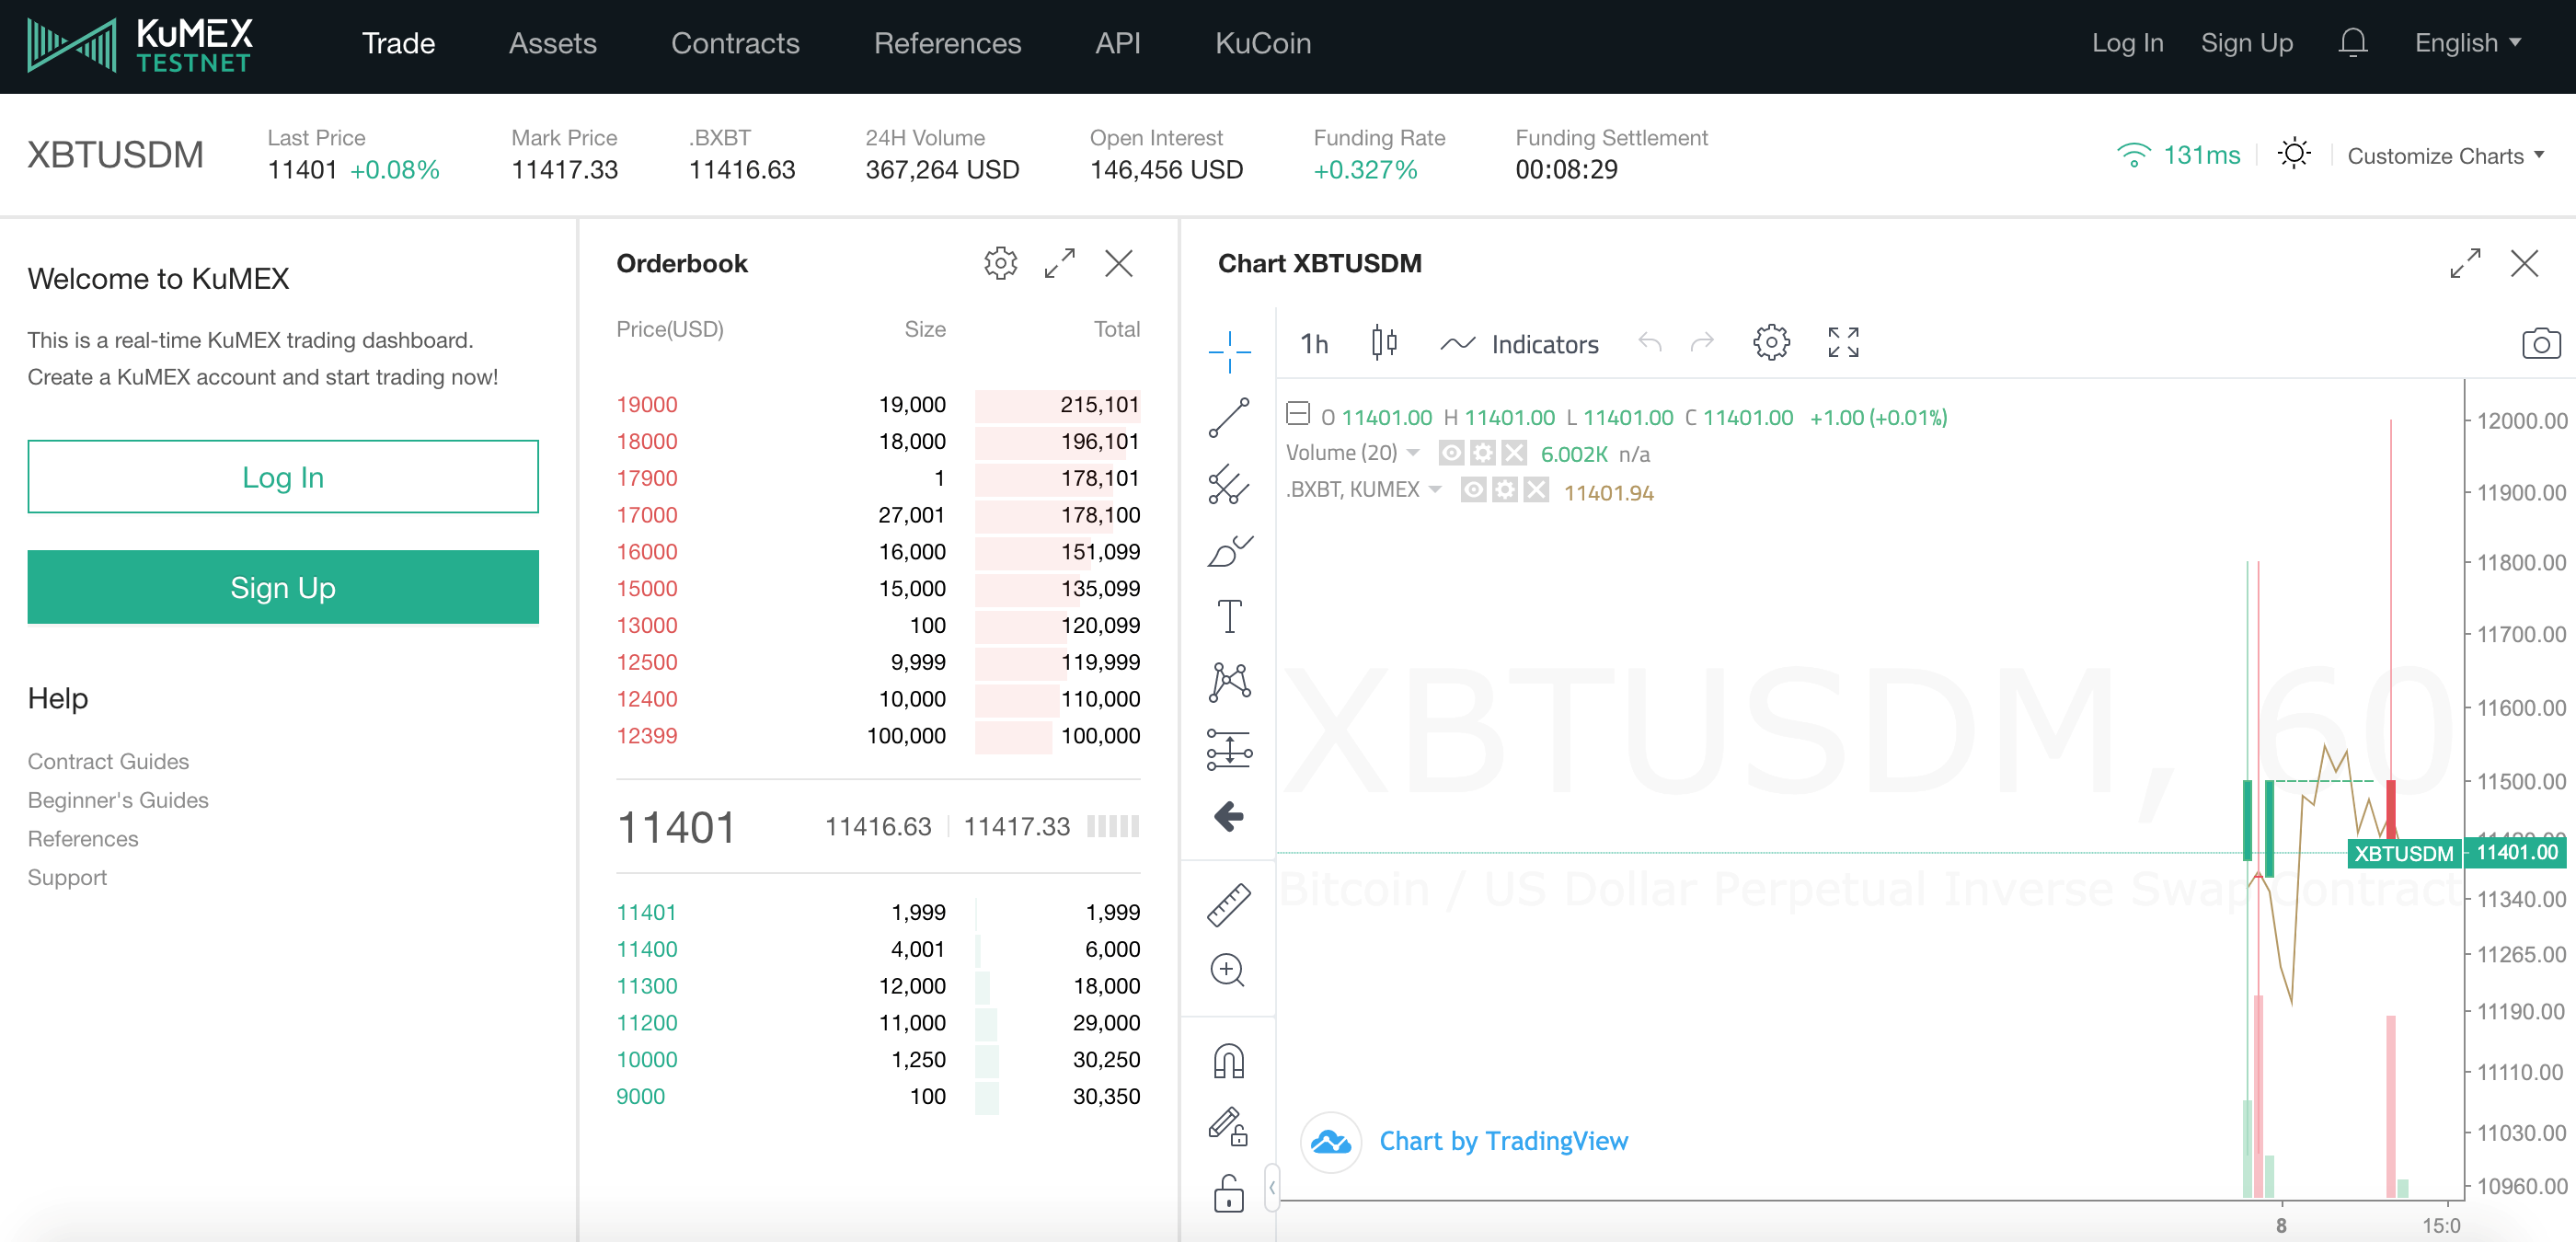Select the brush drawing tool

click(x=1228, y=551)
